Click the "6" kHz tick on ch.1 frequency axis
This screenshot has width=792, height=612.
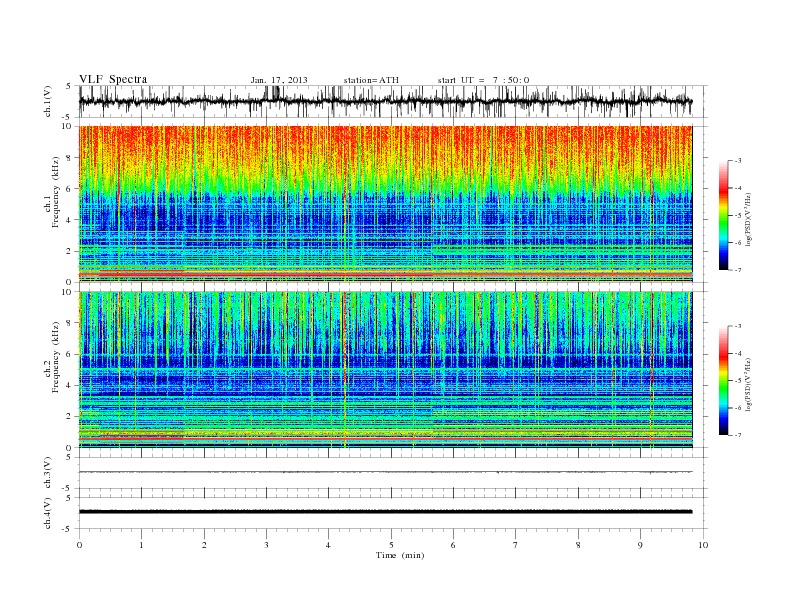click(69, 189)
